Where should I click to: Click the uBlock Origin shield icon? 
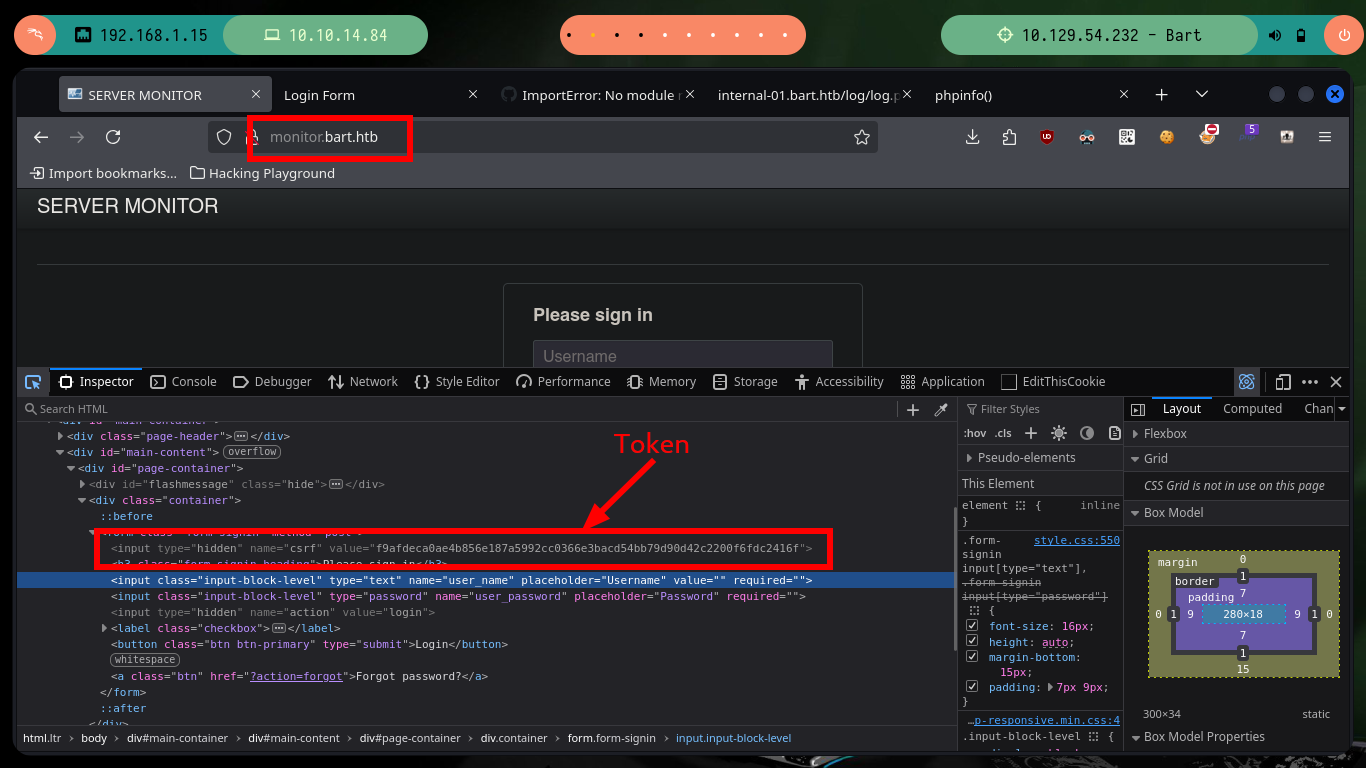point(1047,137)
